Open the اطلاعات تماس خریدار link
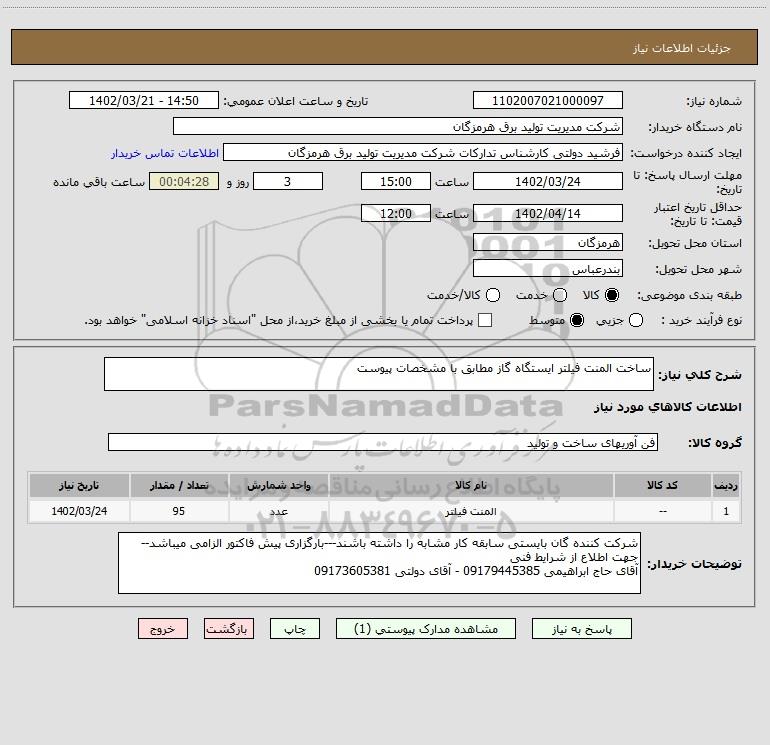 tap(165, 153)
